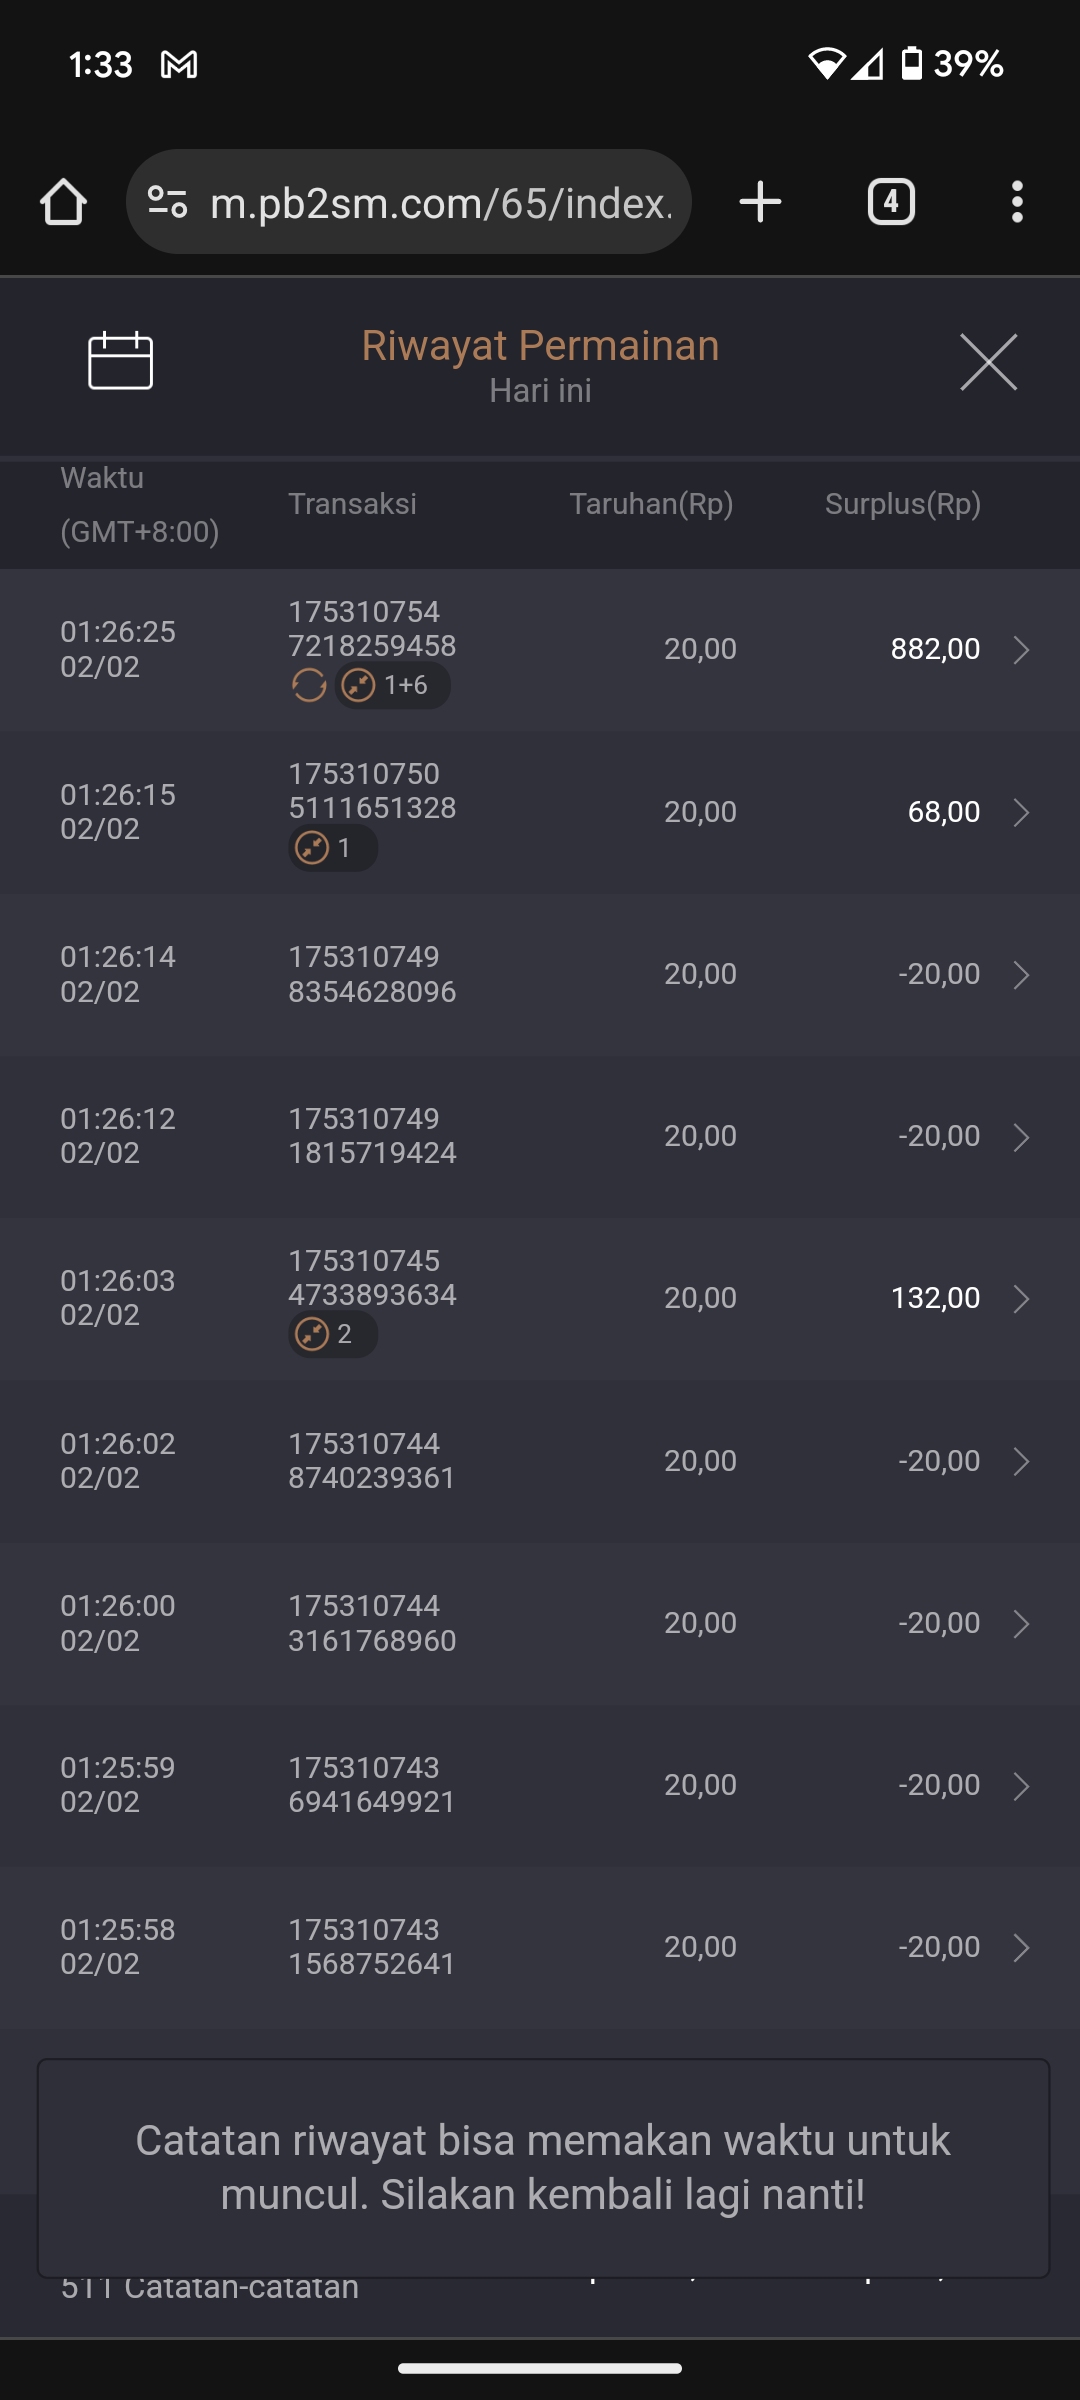Image resolution: width=1080 pixels, height=2400 pixels.
Task: Select the transaction 175310749 1815719424 row
Action: [x=372, y=1136]
